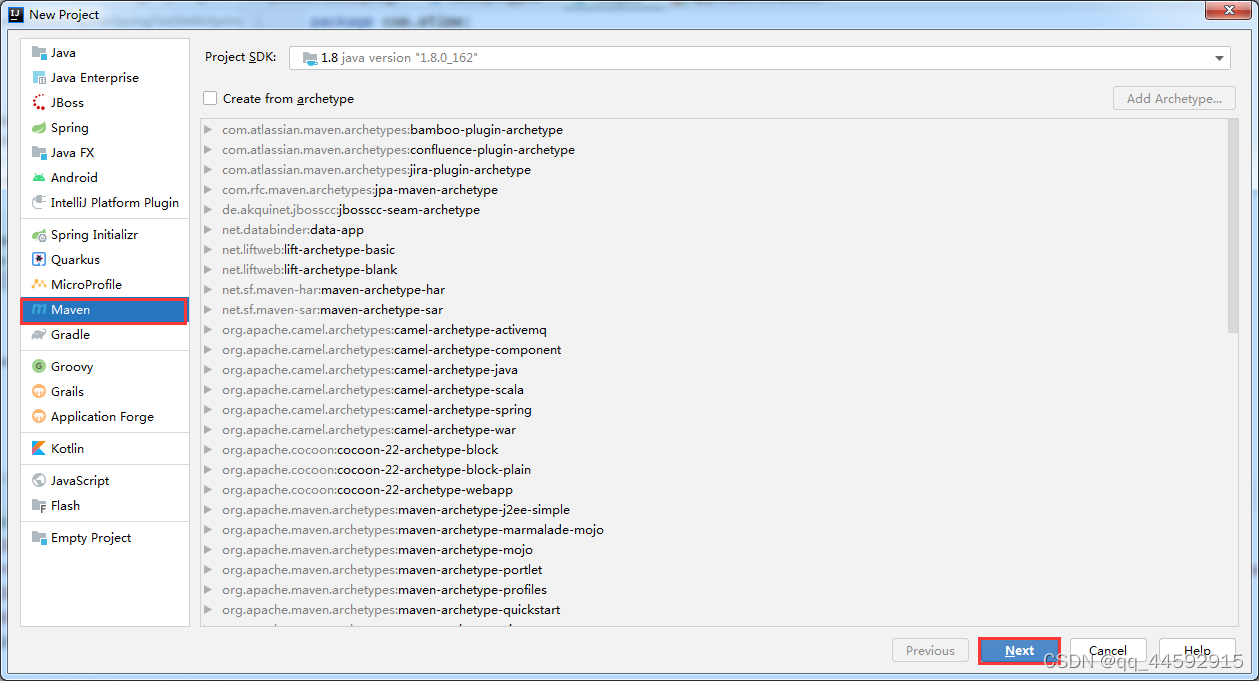
Task: Select maven-archetype-har entry
Action: [333, 290]
